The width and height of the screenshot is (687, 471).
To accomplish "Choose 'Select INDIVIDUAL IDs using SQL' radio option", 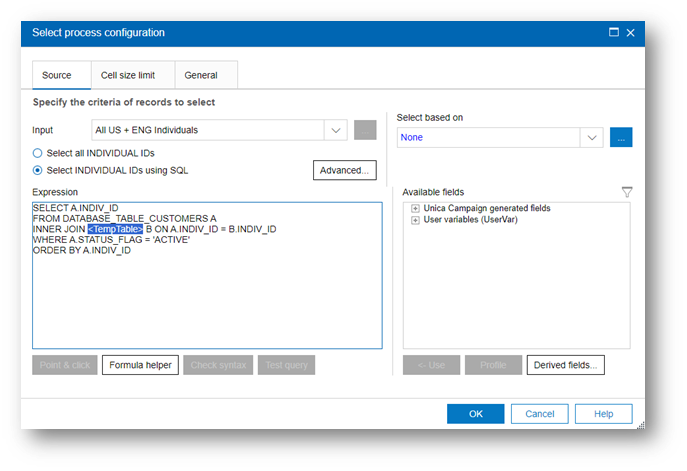I will [38, 170].
